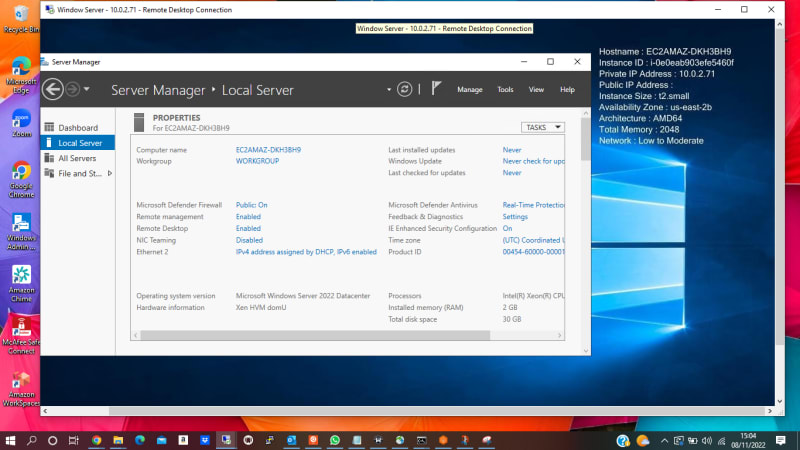Click the Properties horizontal scrollbar thumb
This screenshot has height=450, width=800.
click(315, 335)
